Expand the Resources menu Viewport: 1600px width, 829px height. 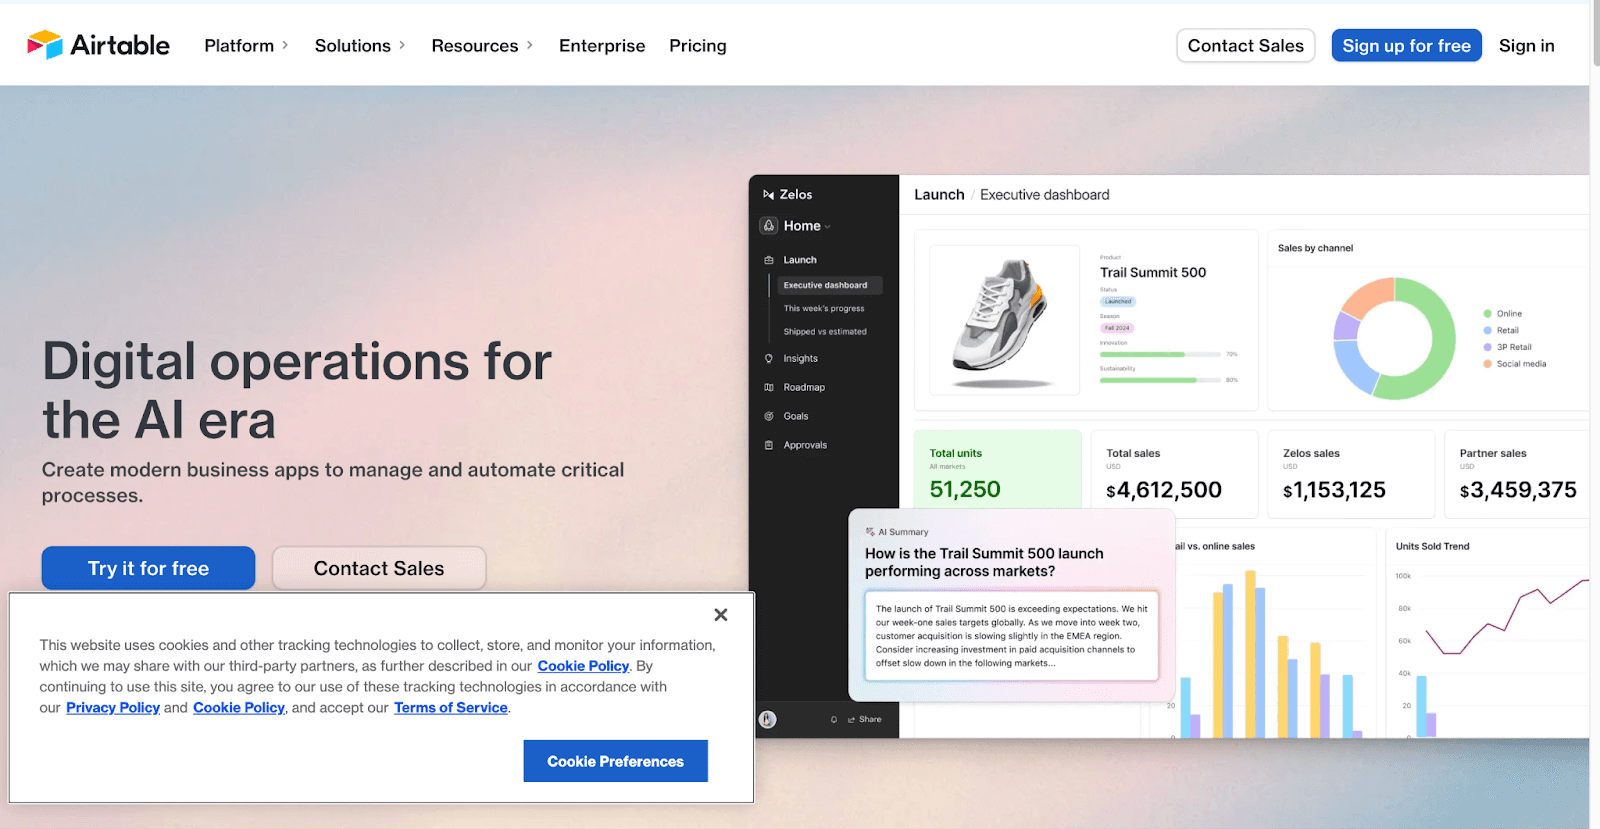[482, 46]
